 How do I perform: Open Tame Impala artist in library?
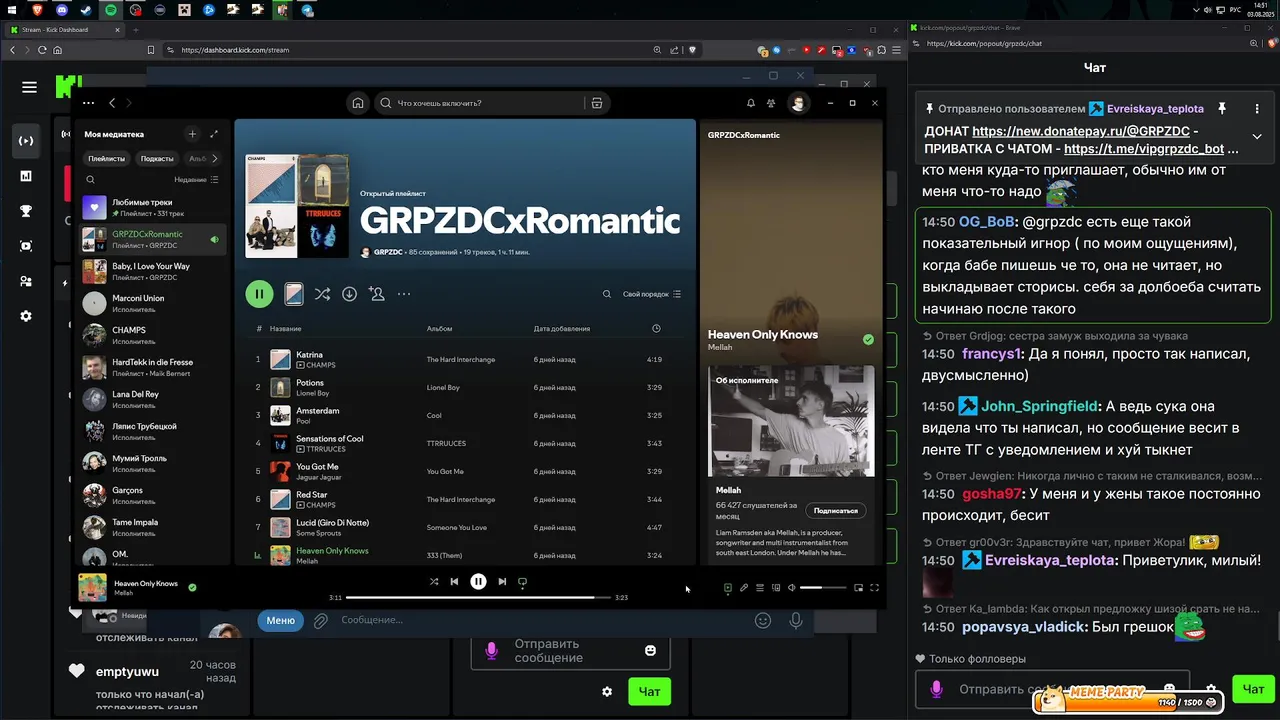(x=153, y=527)
